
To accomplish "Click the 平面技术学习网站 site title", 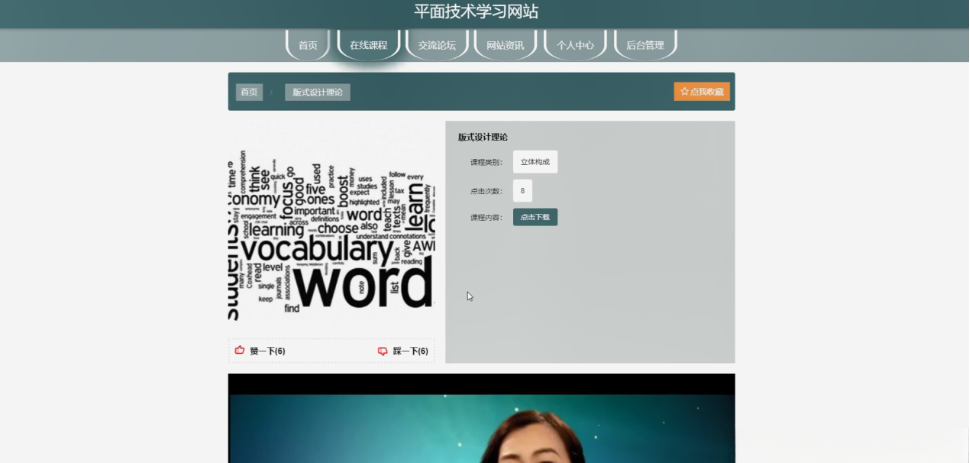I will coord(476,12).
